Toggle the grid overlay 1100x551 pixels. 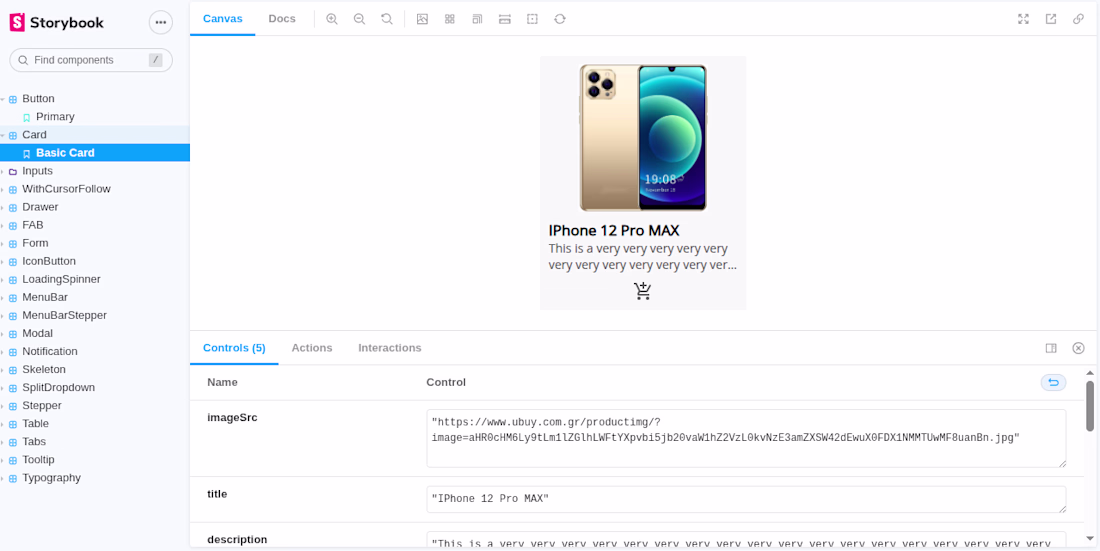450,19
